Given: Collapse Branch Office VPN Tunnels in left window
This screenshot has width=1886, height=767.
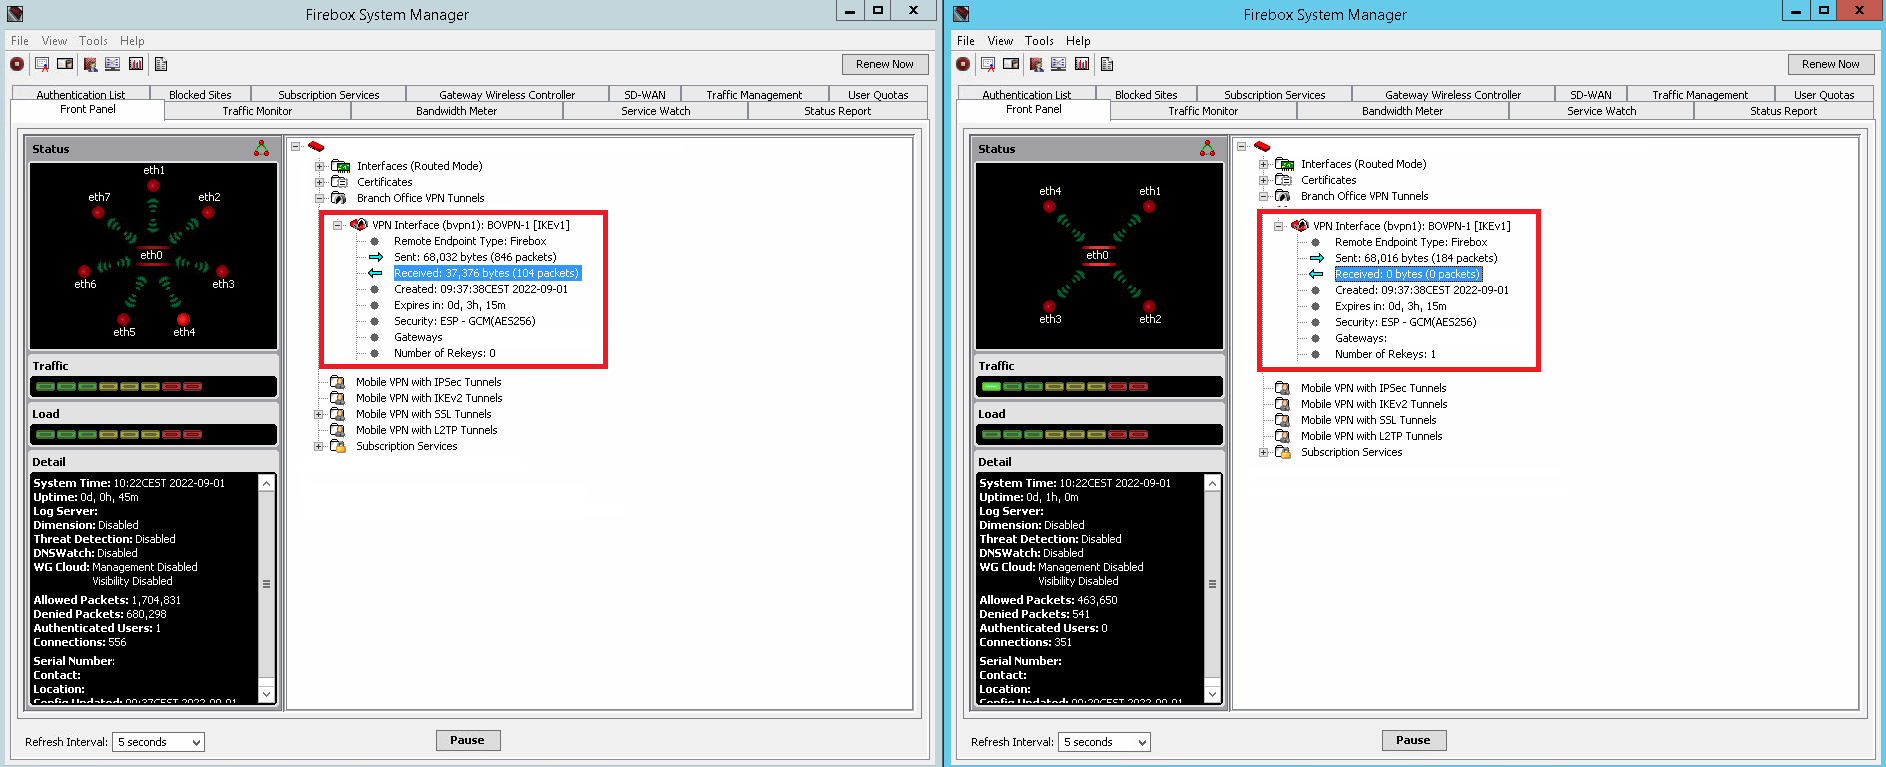Looking at the screenshot, I should (320, 198).
